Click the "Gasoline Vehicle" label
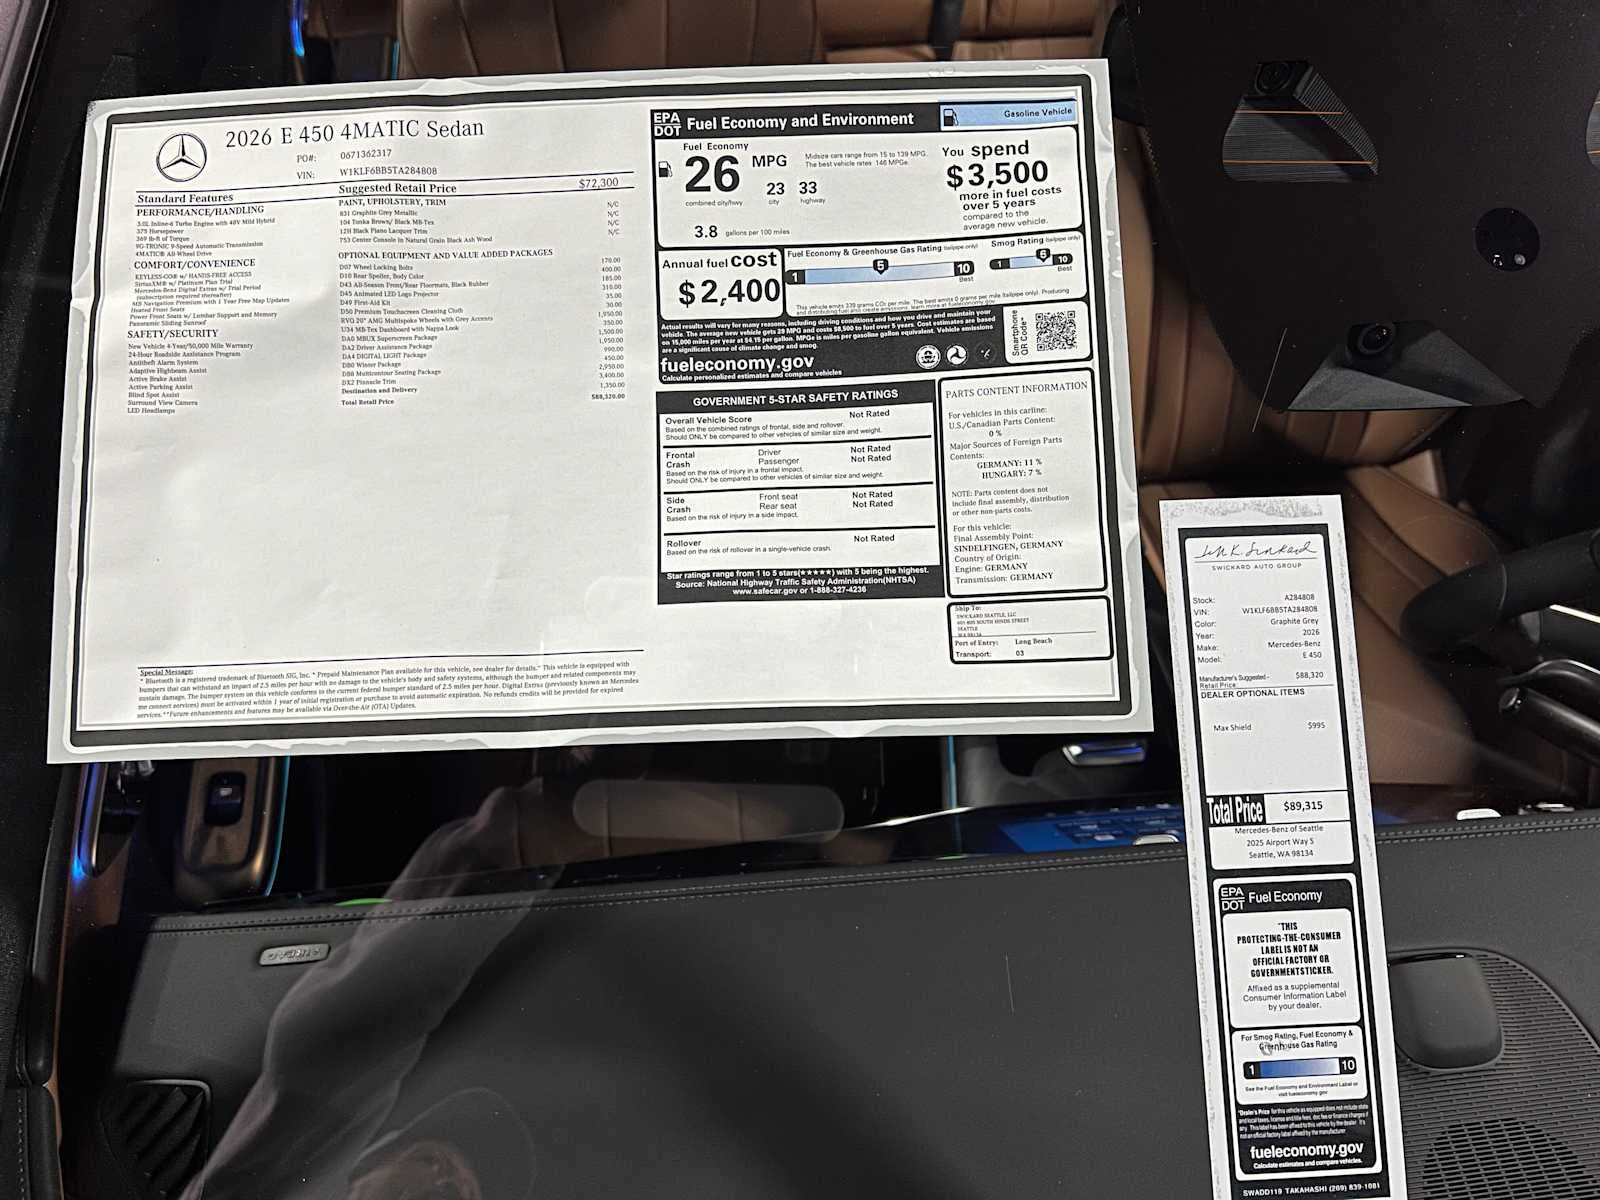This screenshot has height=1200, width=1600. pyautogui.click(x=1037, y=113)
